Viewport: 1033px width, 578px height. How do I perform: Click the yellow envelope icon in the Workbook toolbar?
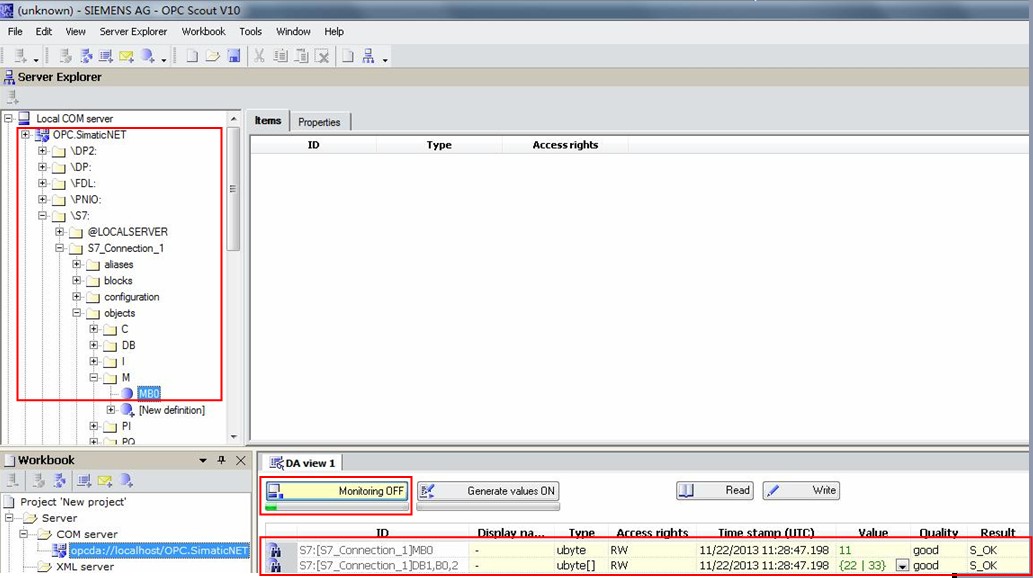pyautogui.click(x=104, y=480)
